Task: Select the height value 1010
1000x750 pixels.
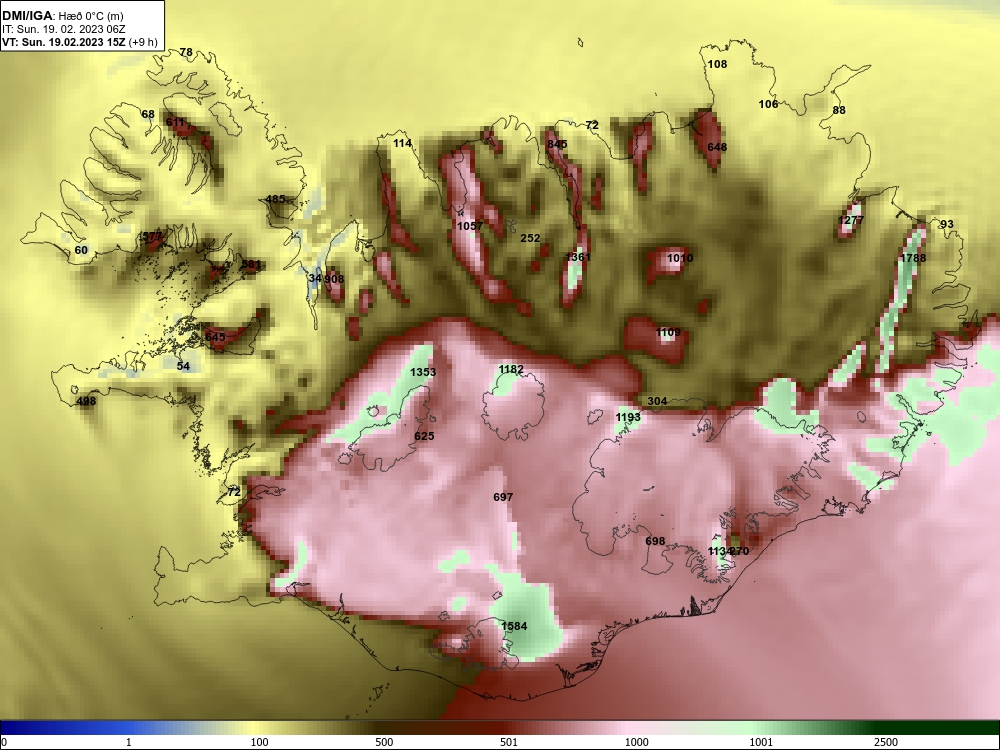Action: pos(680,258)
